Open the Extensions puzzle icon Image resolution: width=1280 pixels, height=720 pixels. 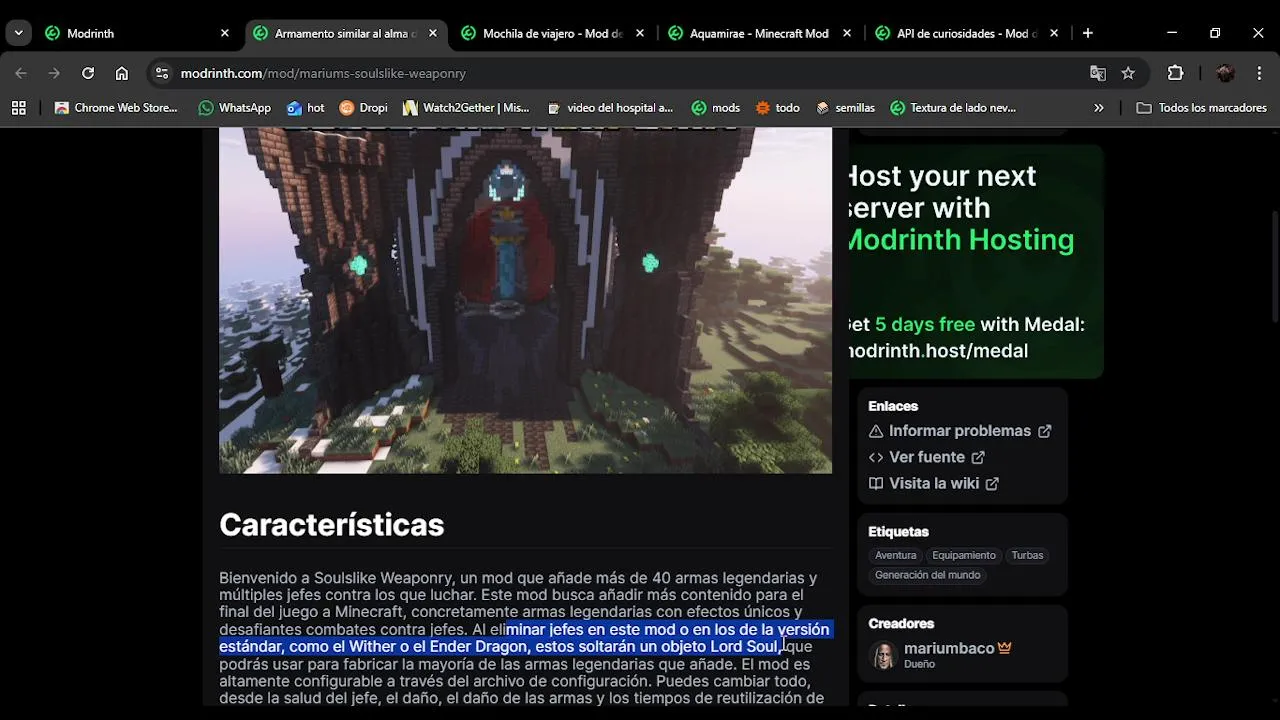click(1176, 73)
